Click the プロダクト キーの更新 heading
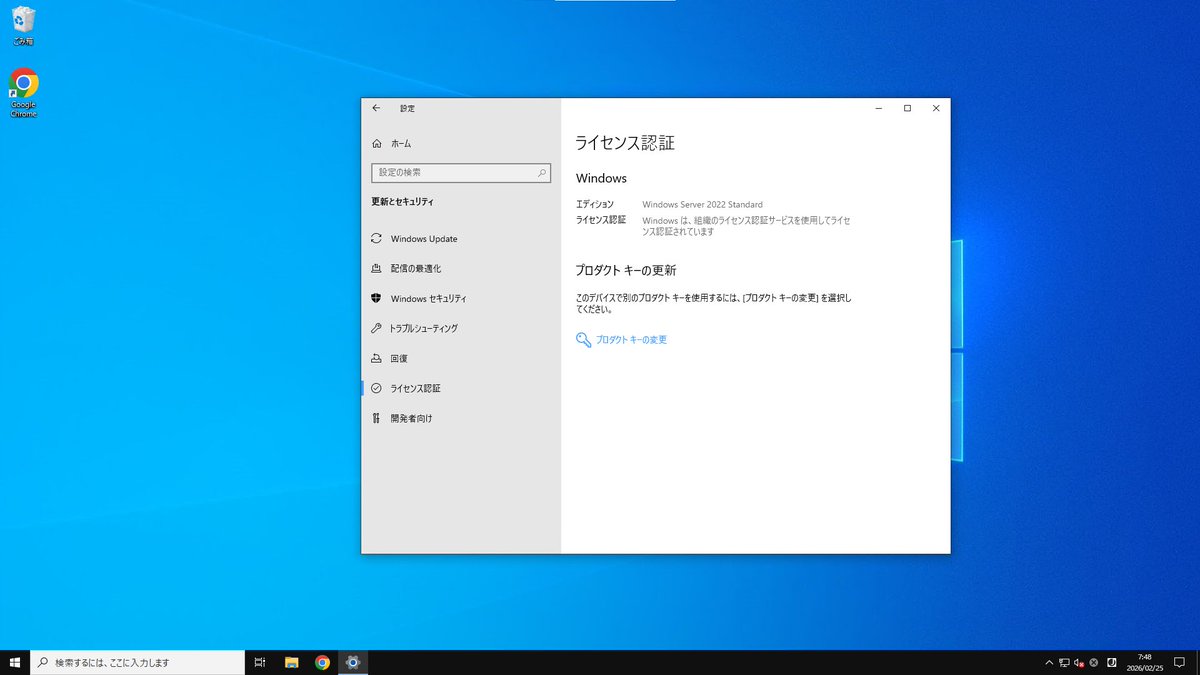The height and width of the screenshot is (675, 1200). [x=626, y=270]
